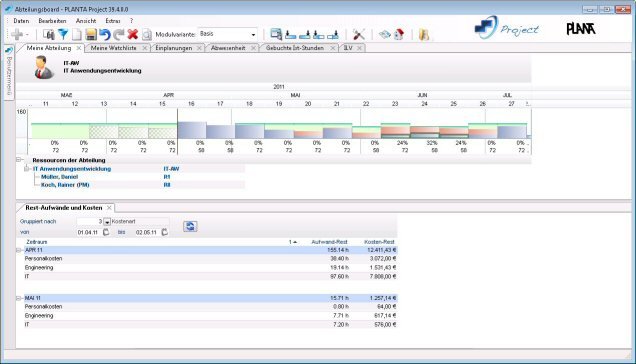Click the Zeitraum column header
The height and width of the screenshot is (364, 636).
tap(37, 242)
